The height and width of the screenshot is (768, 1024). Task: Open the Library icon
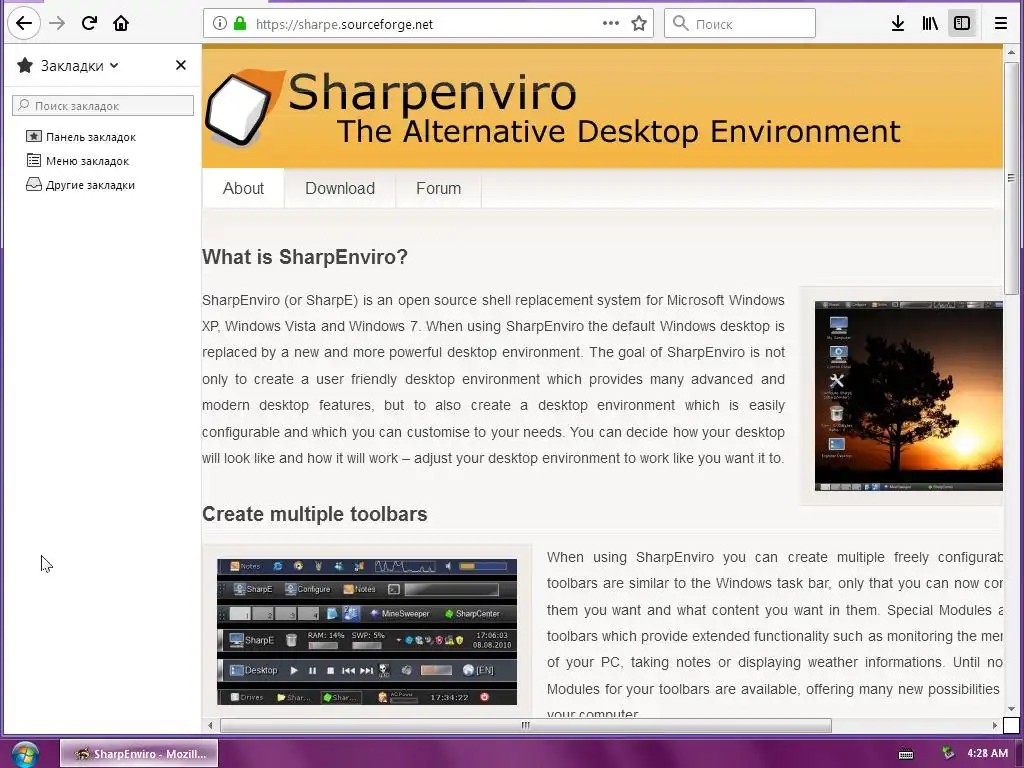point(930,24)
